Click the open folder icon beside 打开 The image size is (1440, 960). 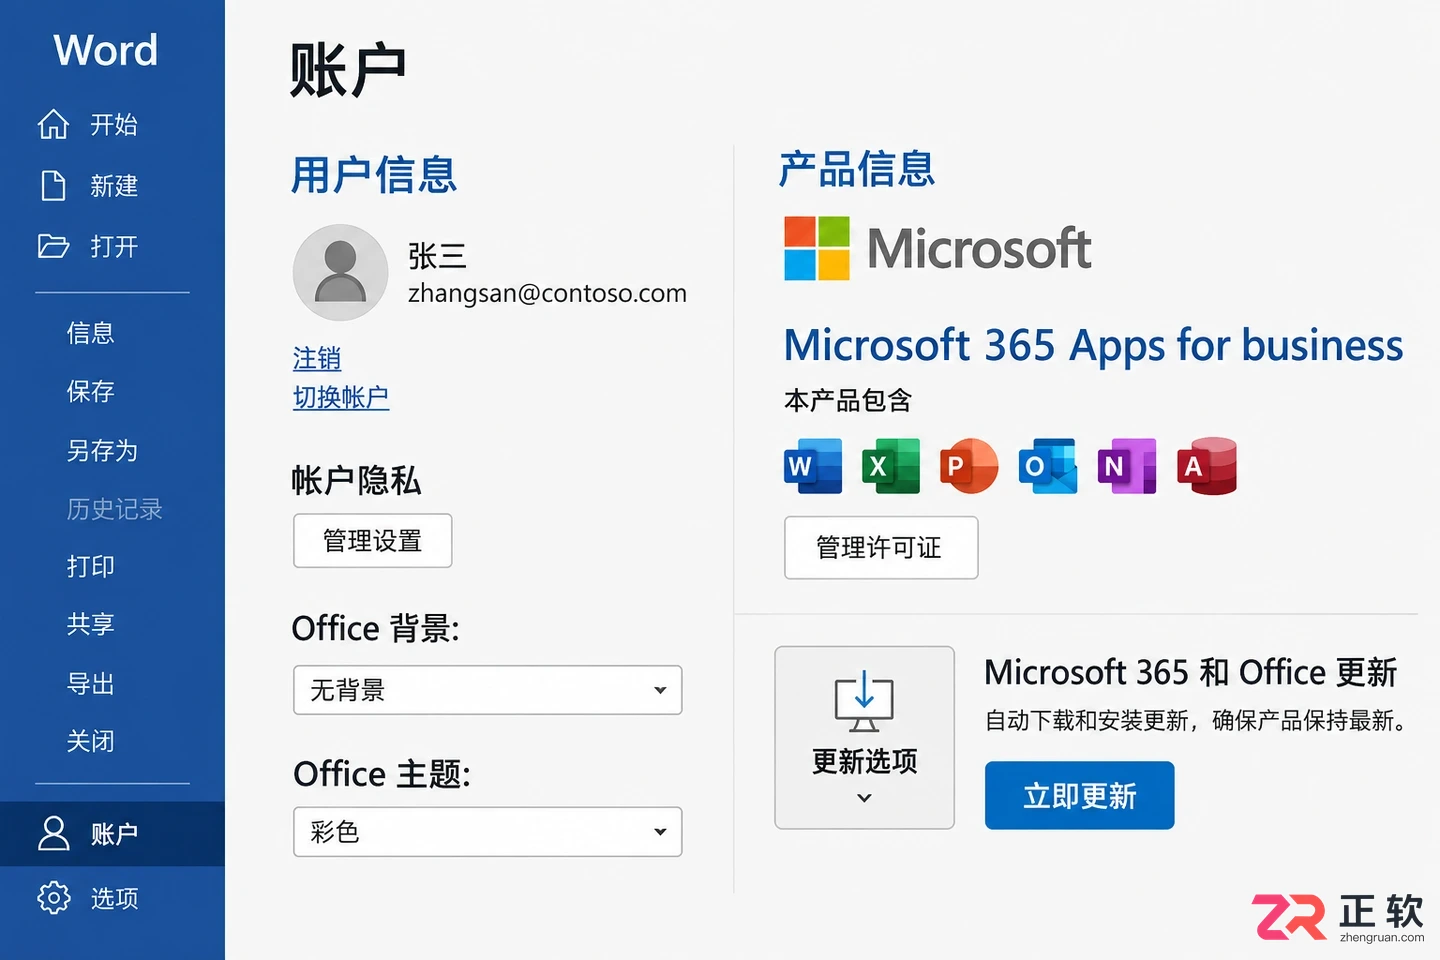tap(53, 246)
